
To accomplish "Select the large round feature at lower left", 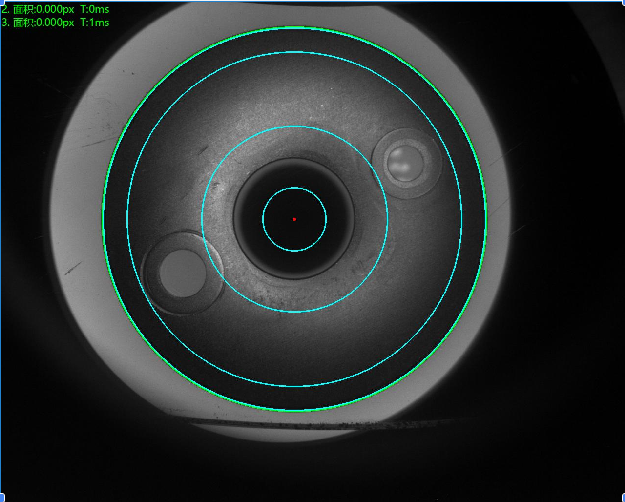I will click(182, 272).
